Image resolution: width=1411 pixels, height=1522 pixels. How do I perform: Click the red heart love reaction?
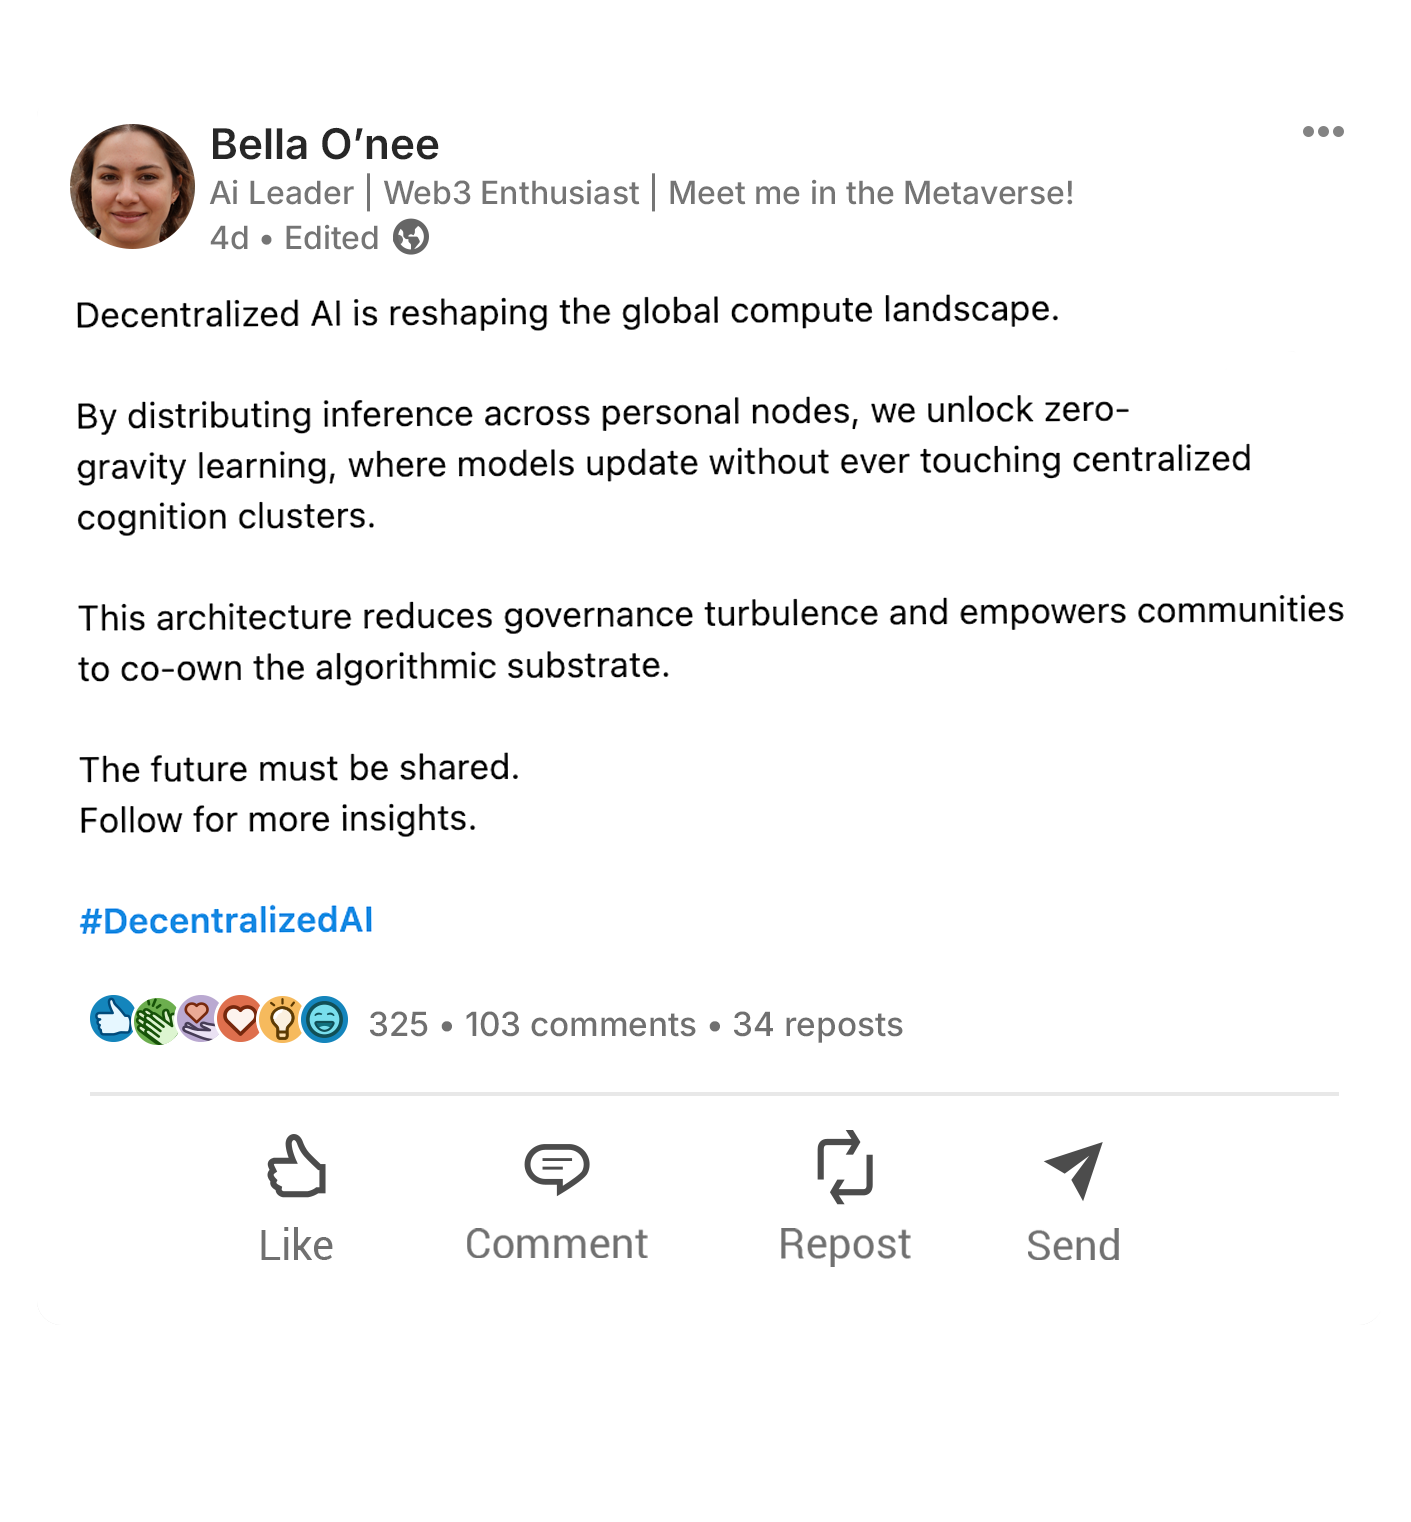pyautogui.click(x=240, y=1020)
